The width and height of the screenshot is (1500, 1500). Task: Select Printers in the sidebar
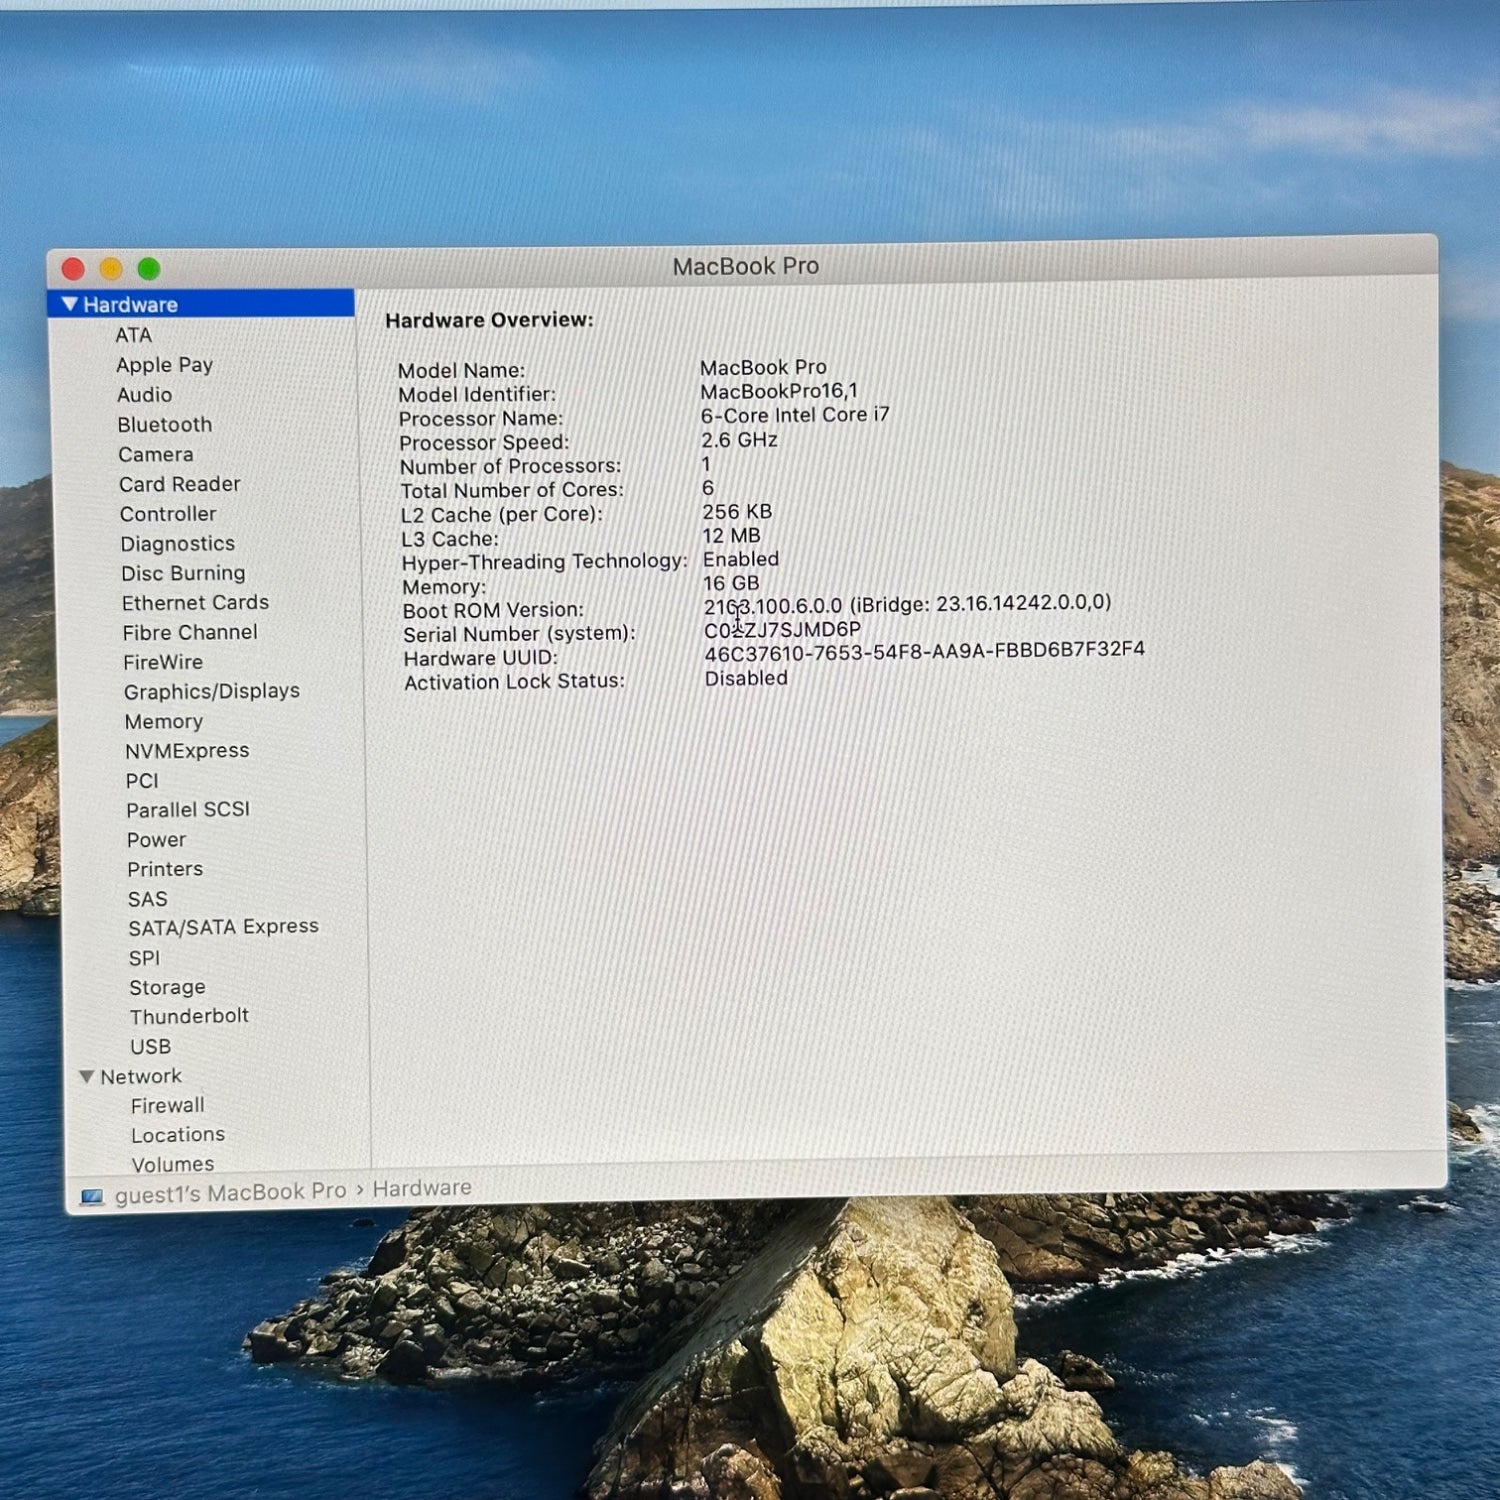point(165,869)
